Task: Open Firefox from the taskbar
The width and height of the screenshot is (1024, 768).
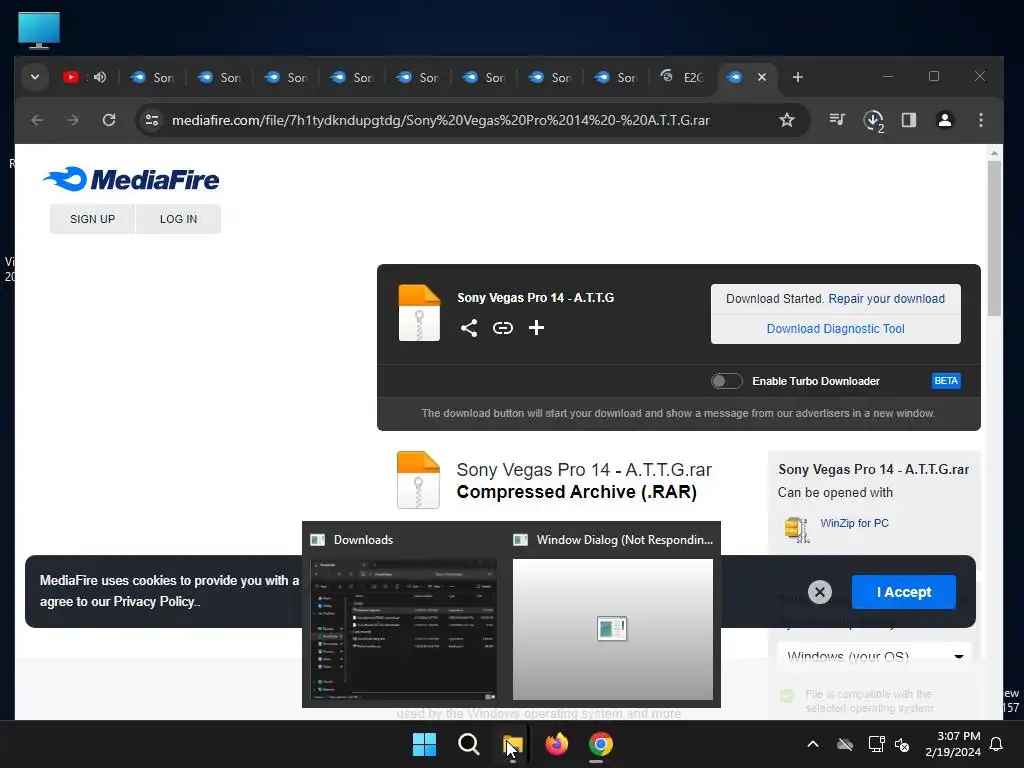Action: 556,744
